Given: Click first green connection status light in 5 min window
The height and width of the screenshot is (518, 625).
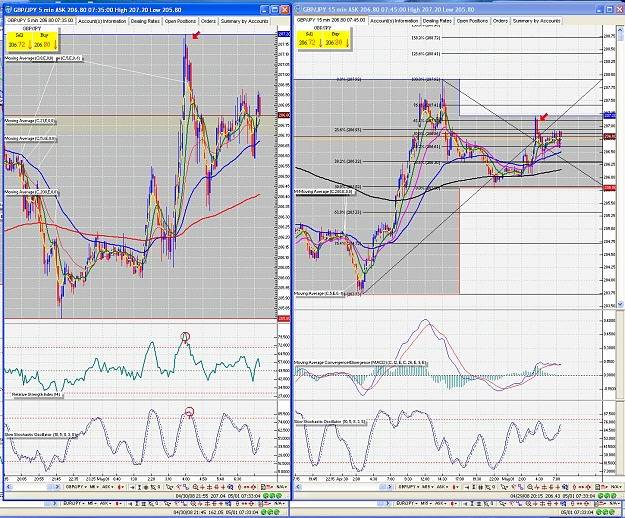Looking at the screenshot, I should tap(265, 496).
